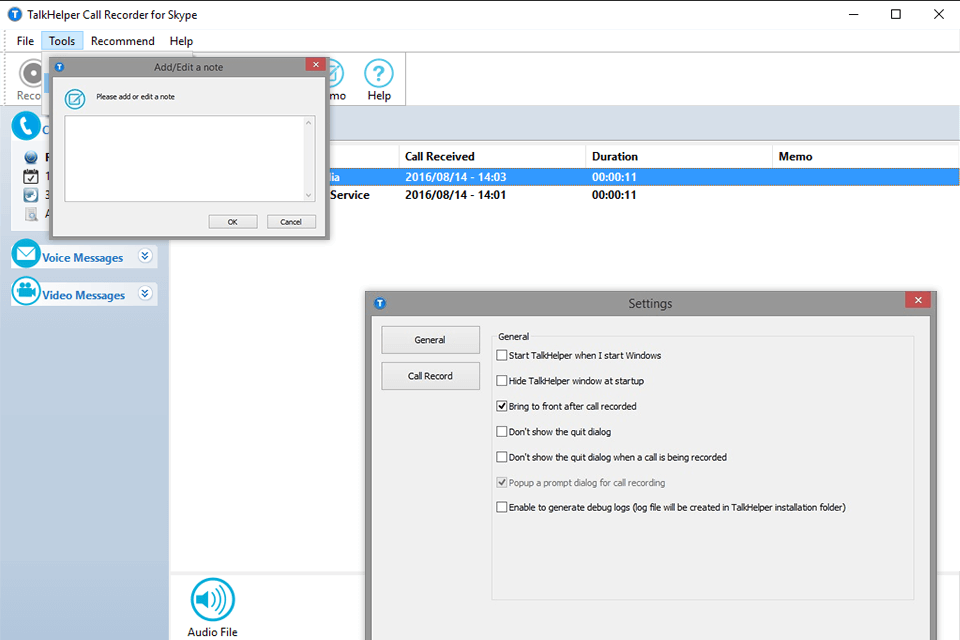Select the call received at 14:03

[644, 177]
